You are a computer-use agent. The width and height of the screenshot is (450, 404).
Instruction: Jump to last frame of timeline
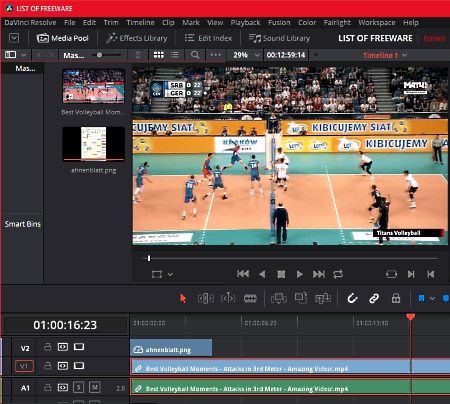318,274
